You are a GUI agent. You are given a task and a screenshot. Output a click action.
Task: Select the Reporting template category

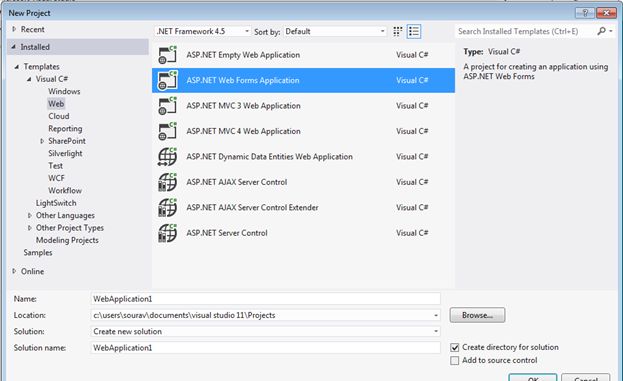coord(65,129)
